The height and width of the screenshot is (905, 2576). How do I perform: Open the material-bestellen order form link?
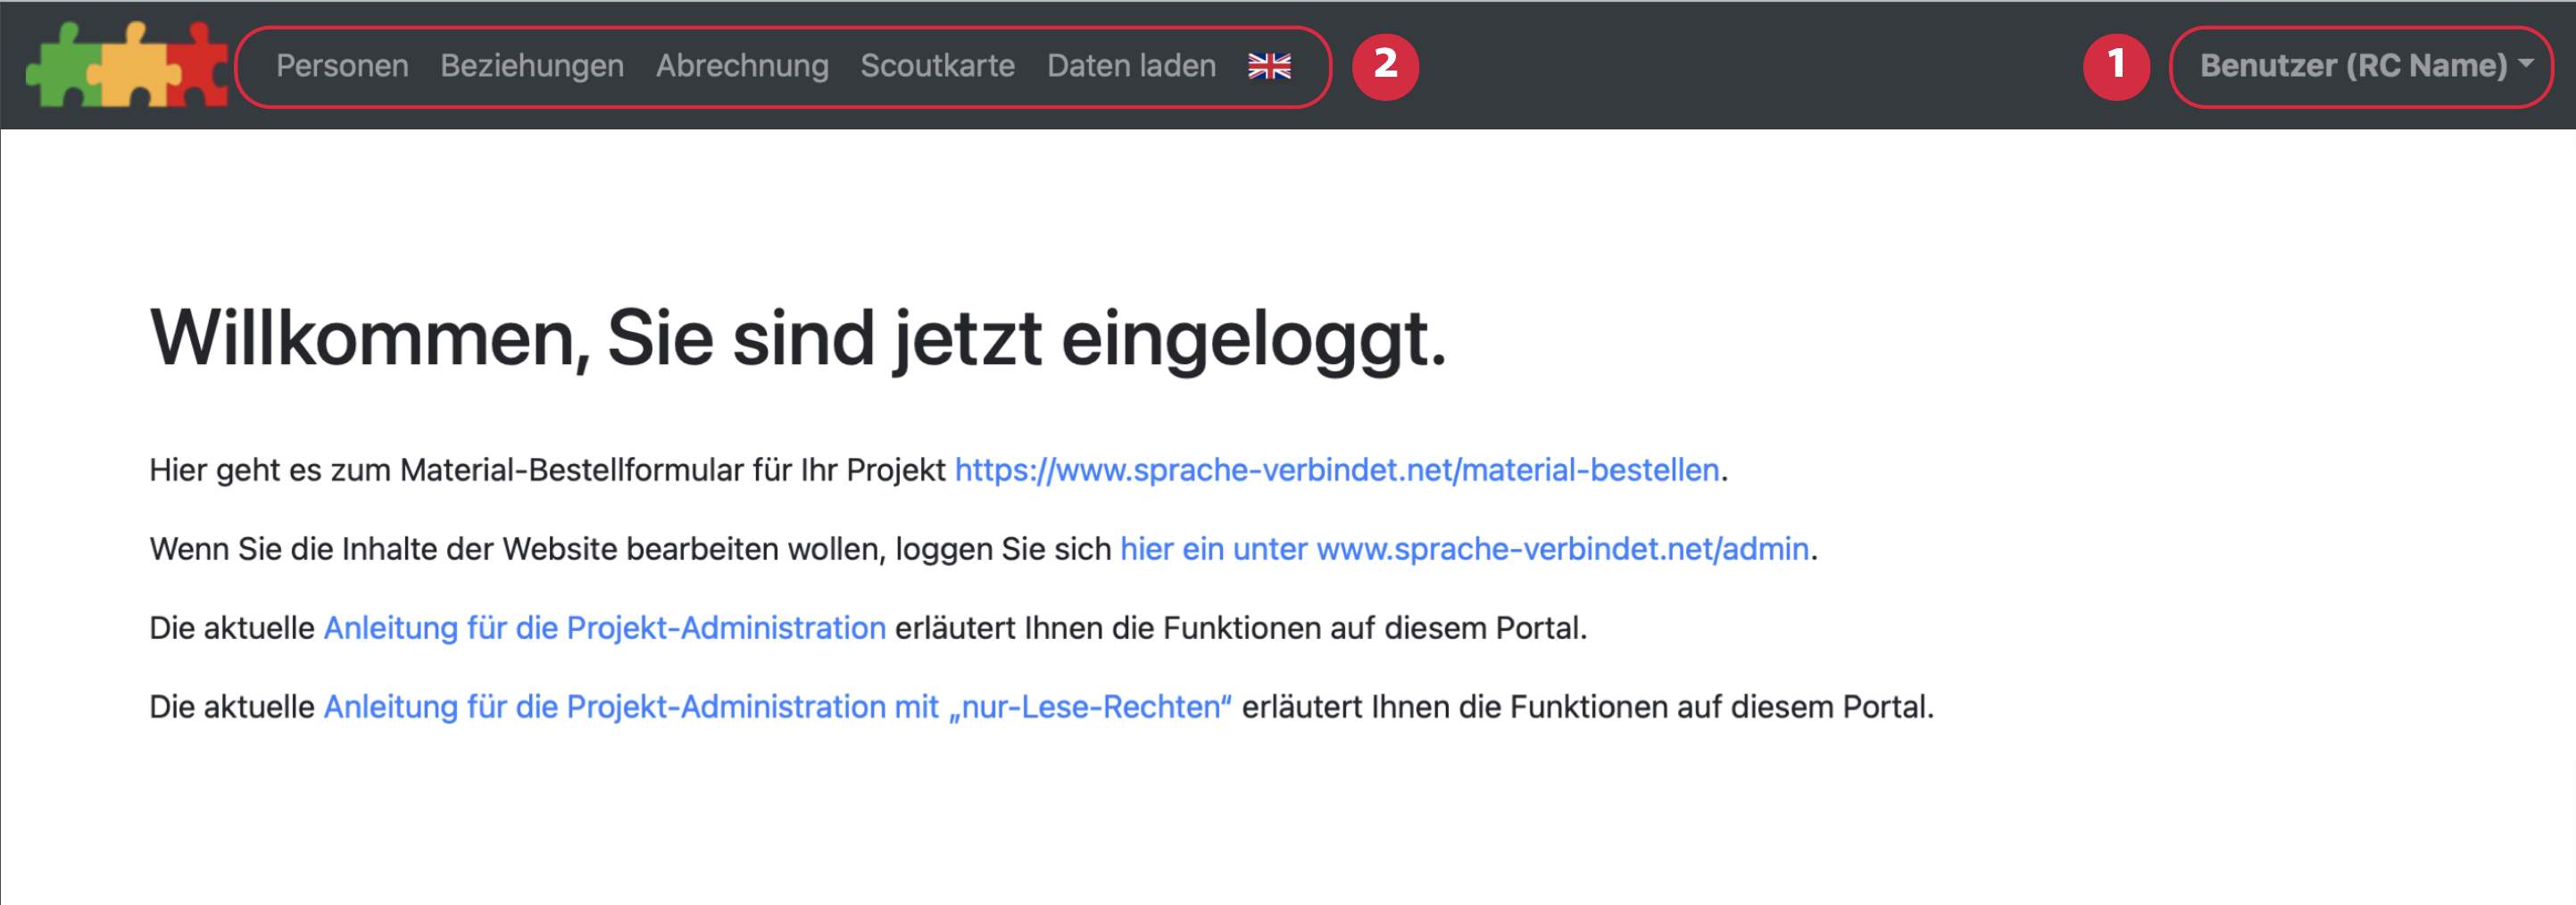point(1336,470)
